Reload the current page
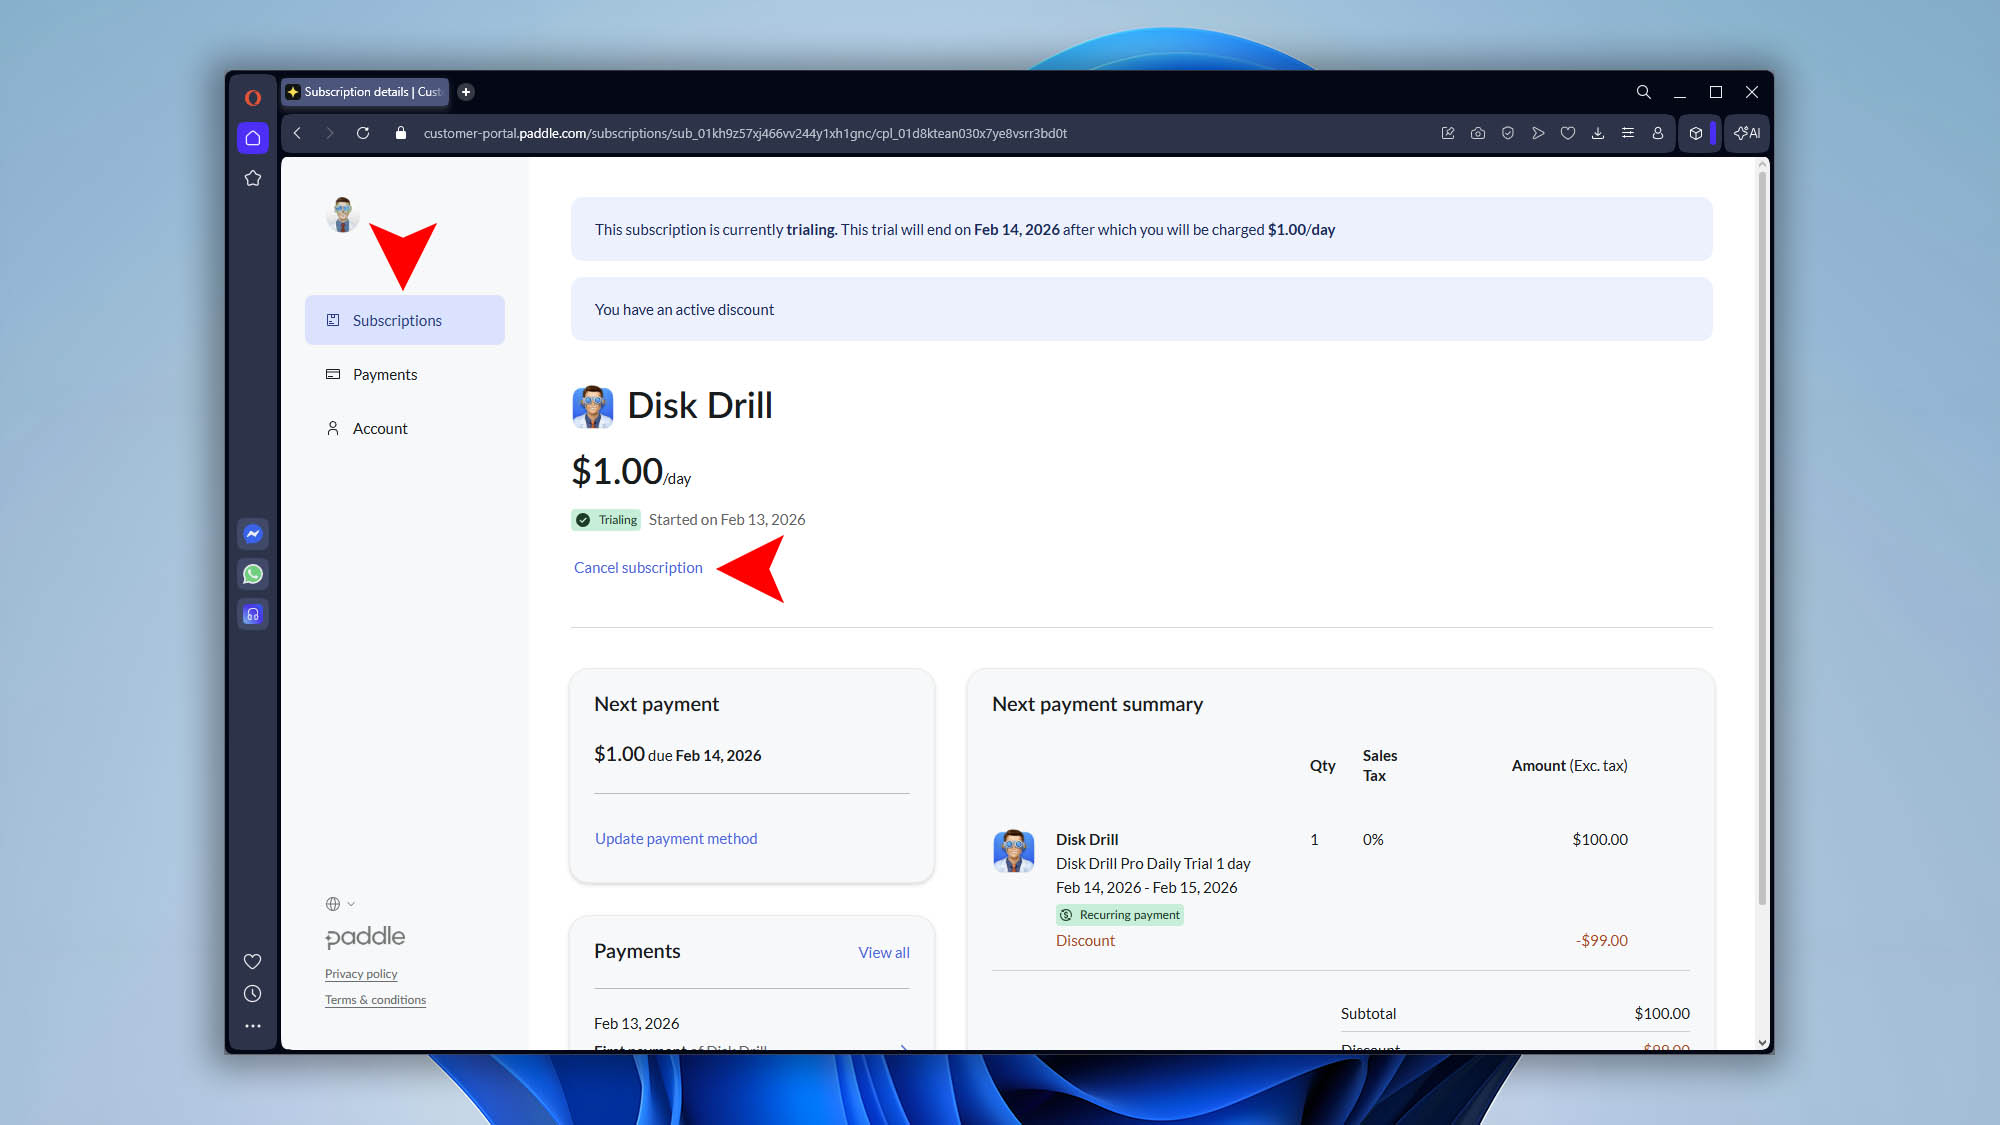The height and width of the screenshot is (1125, 2000). pyautogui.click(x=363, y=133)
